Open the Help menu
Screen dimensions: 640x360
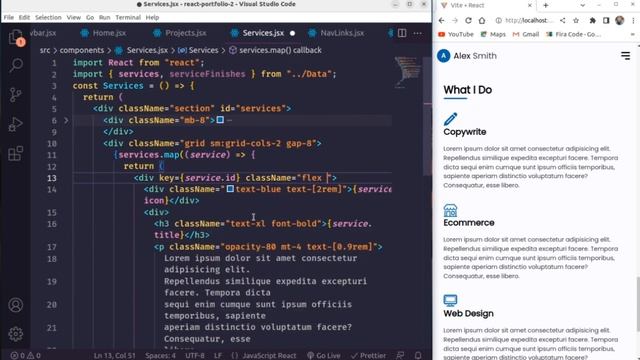(x=152, y=18)
